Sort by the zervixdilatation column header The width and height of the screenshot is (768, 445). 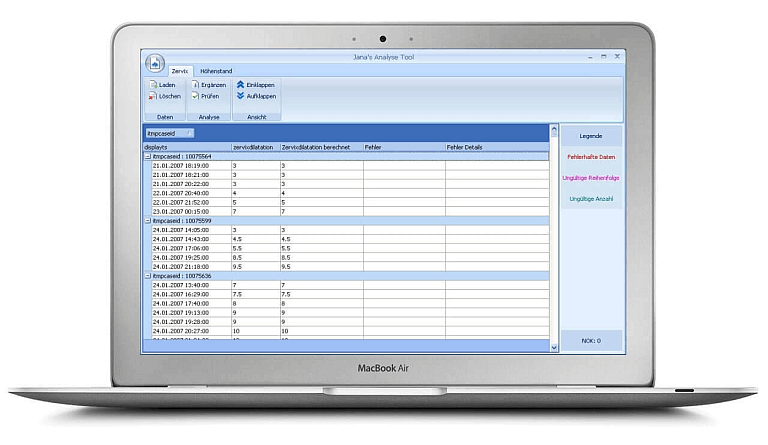256,147
